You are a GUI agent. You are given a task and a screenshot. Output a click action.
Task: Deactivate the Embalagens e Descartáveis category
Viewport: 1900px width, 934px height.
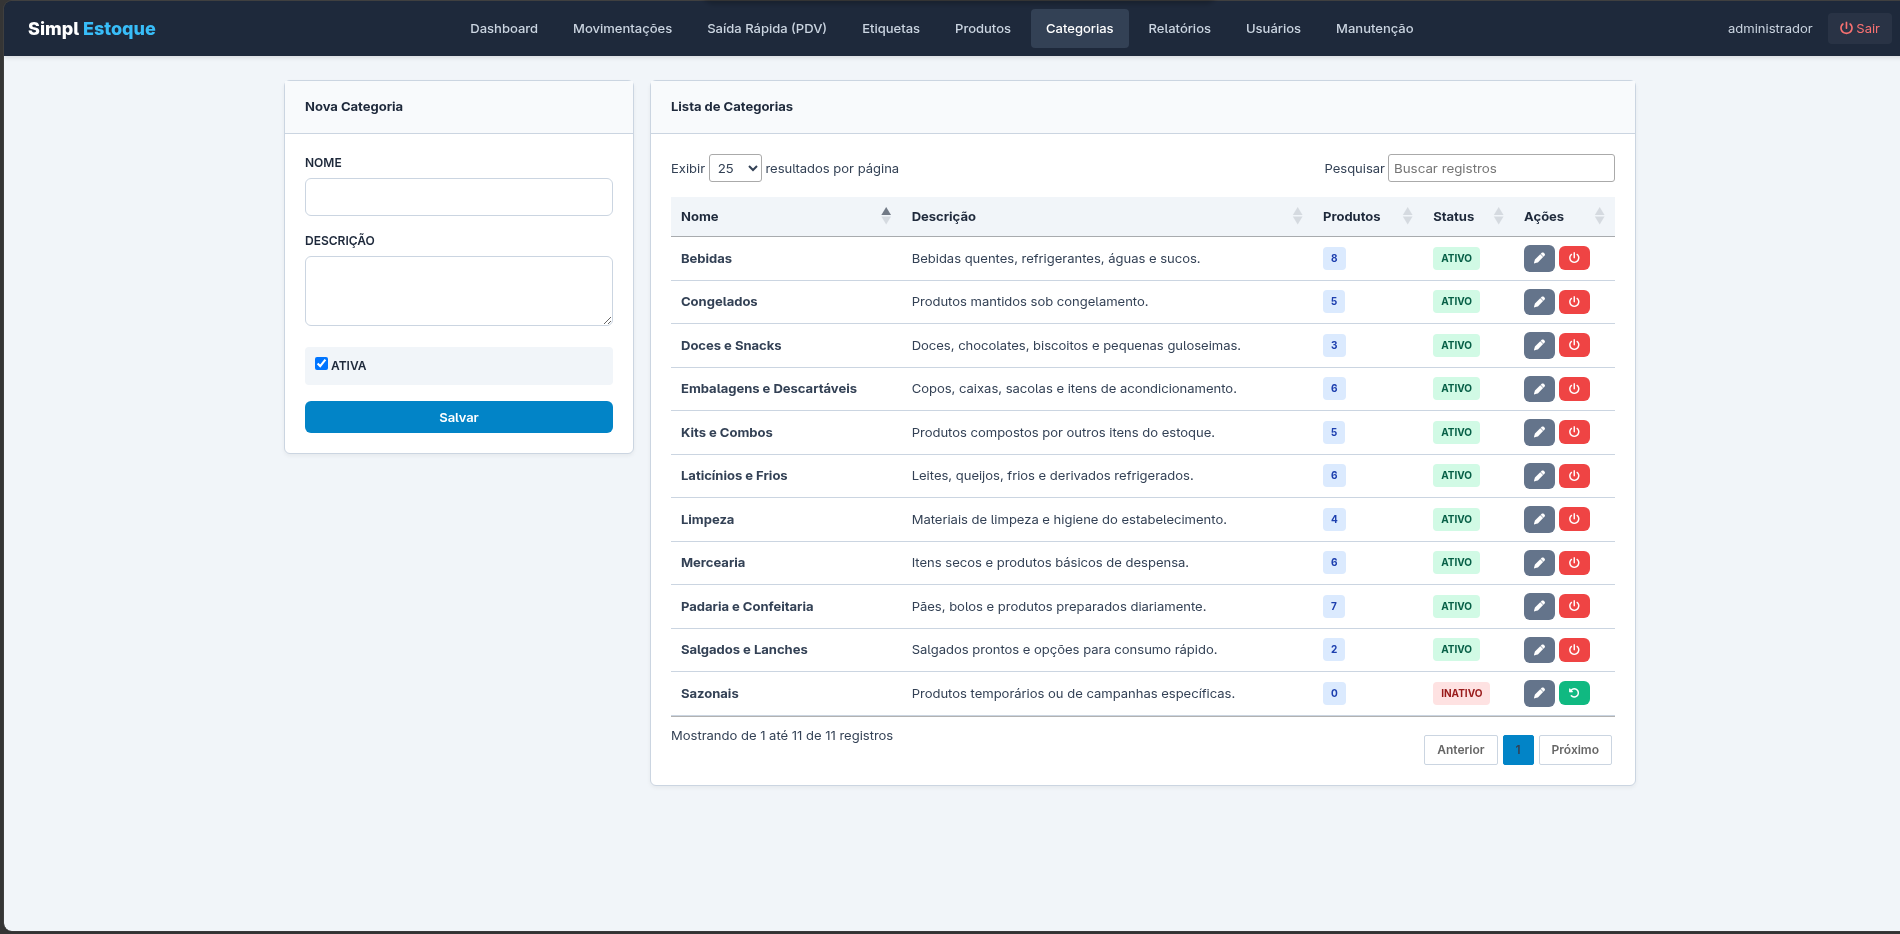coord(1574,389)
